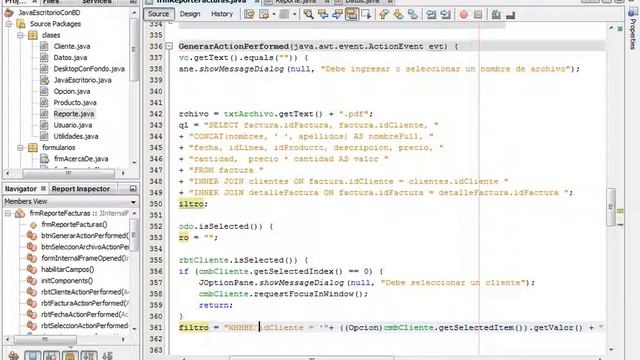Viewport: 640px width, 360px height.
Task: Click Navigator horizontal scrollbar thumb
Action: 45,340
